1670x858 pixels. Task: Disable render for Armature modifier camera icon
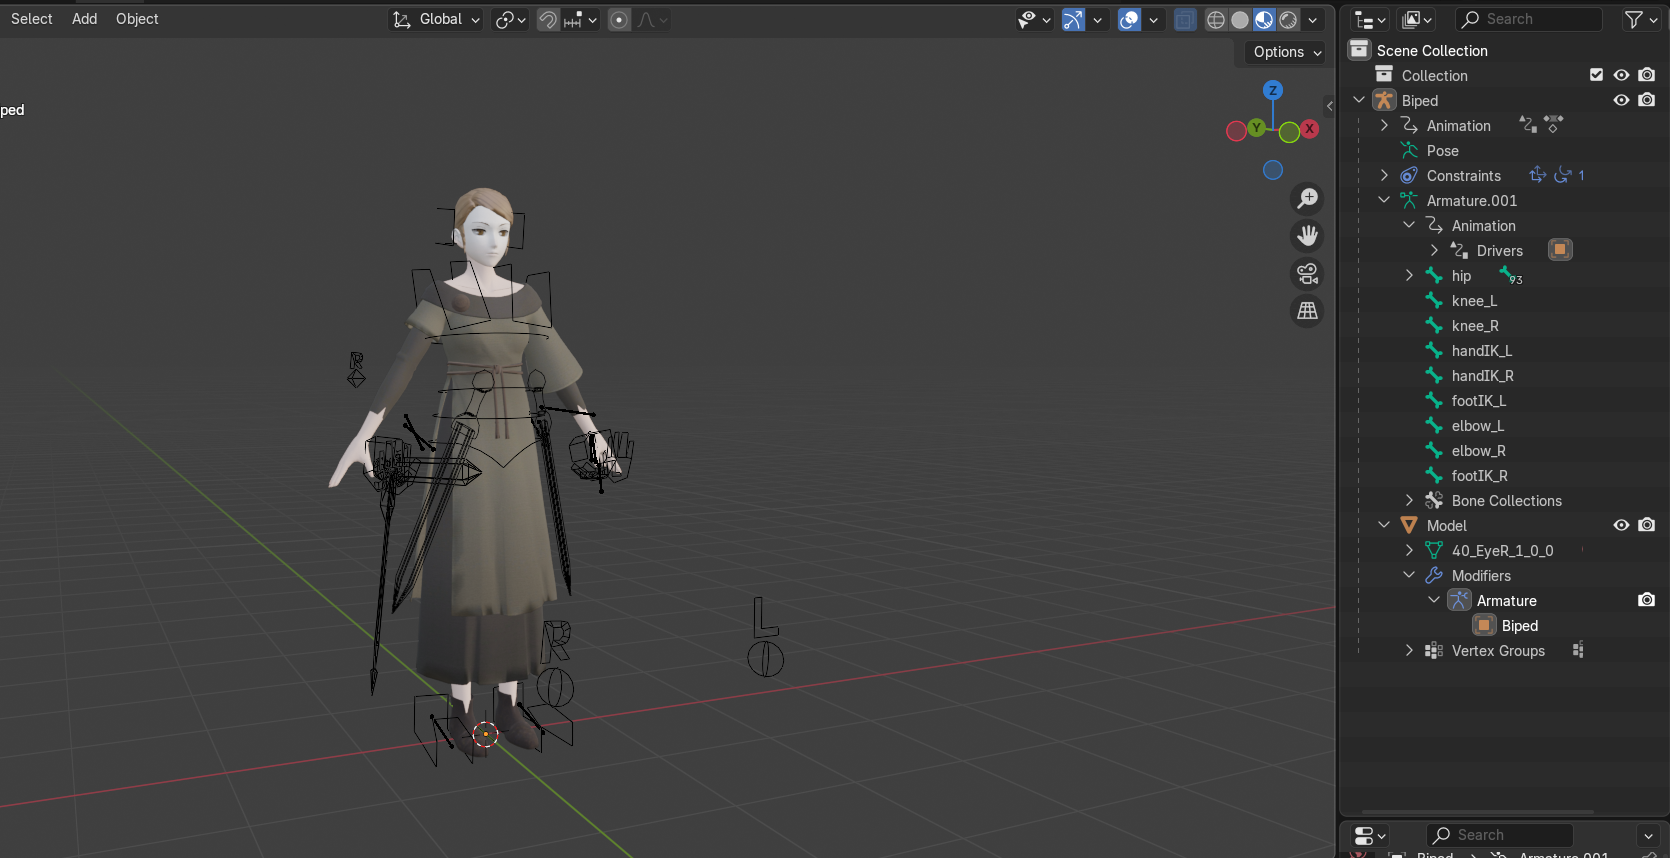[1646, 600]
